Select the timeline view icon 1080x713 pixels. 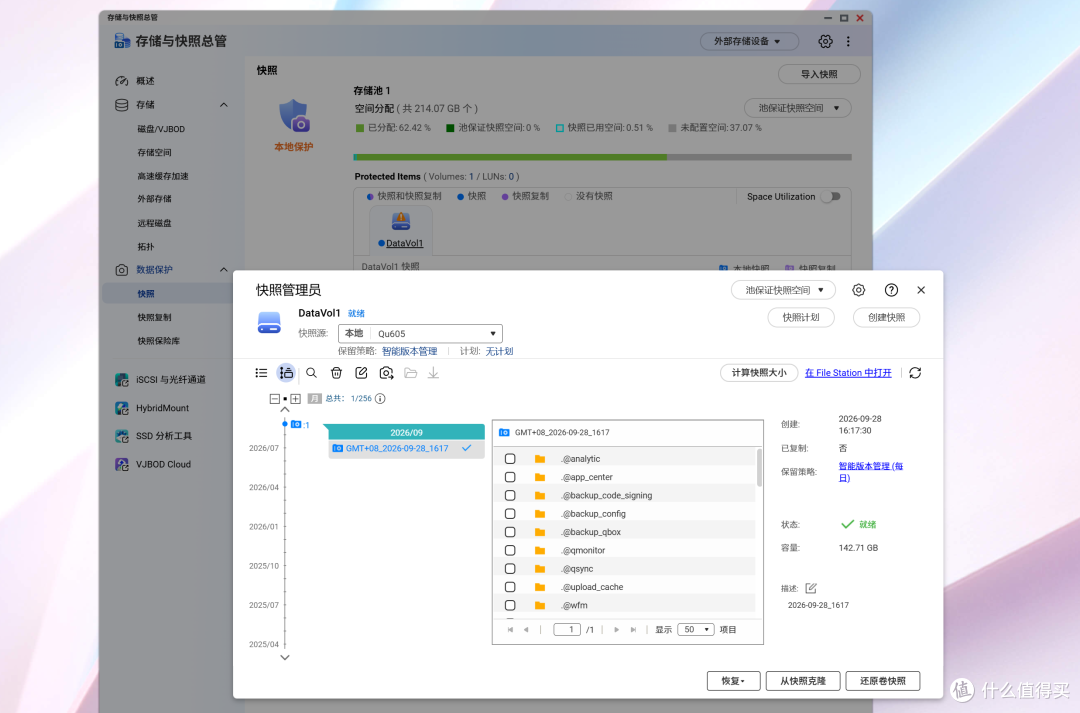tap(286, 373)
